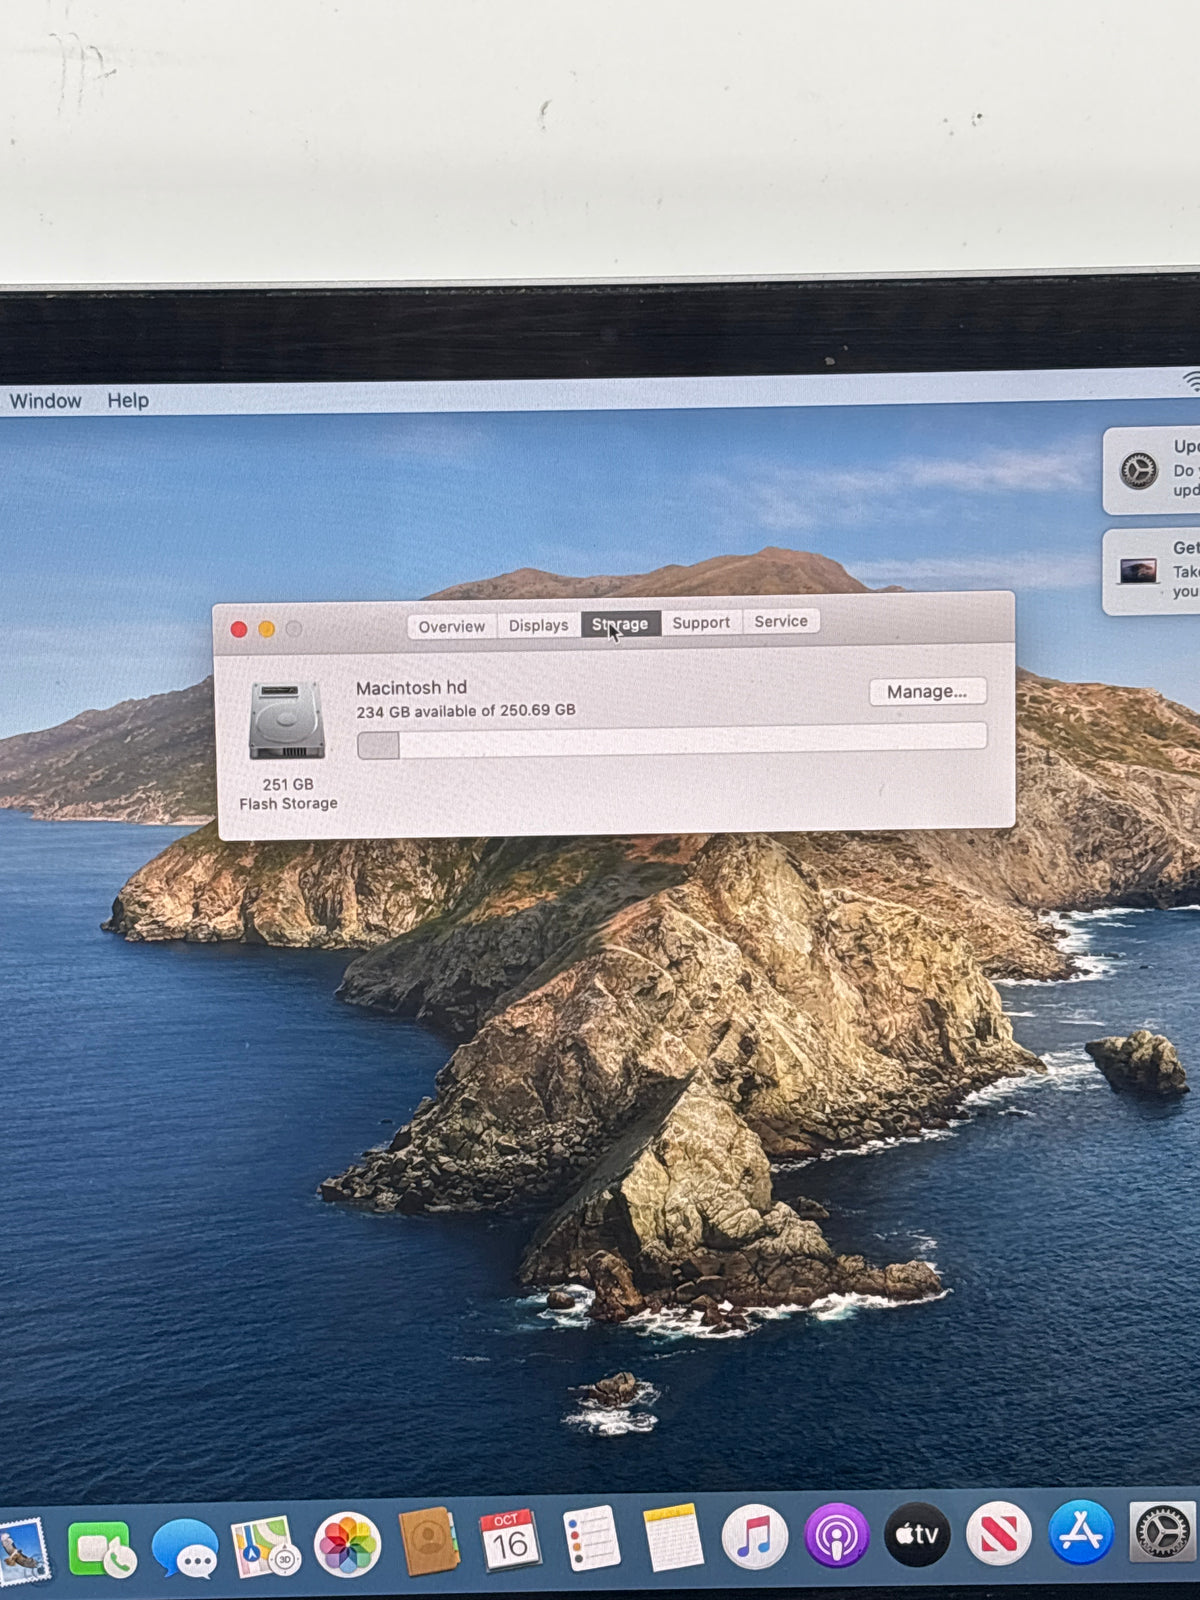Open the software update notification
Image resolution: width=1200 pixels, height=1600 pixels.
[x=1151, y=470]
